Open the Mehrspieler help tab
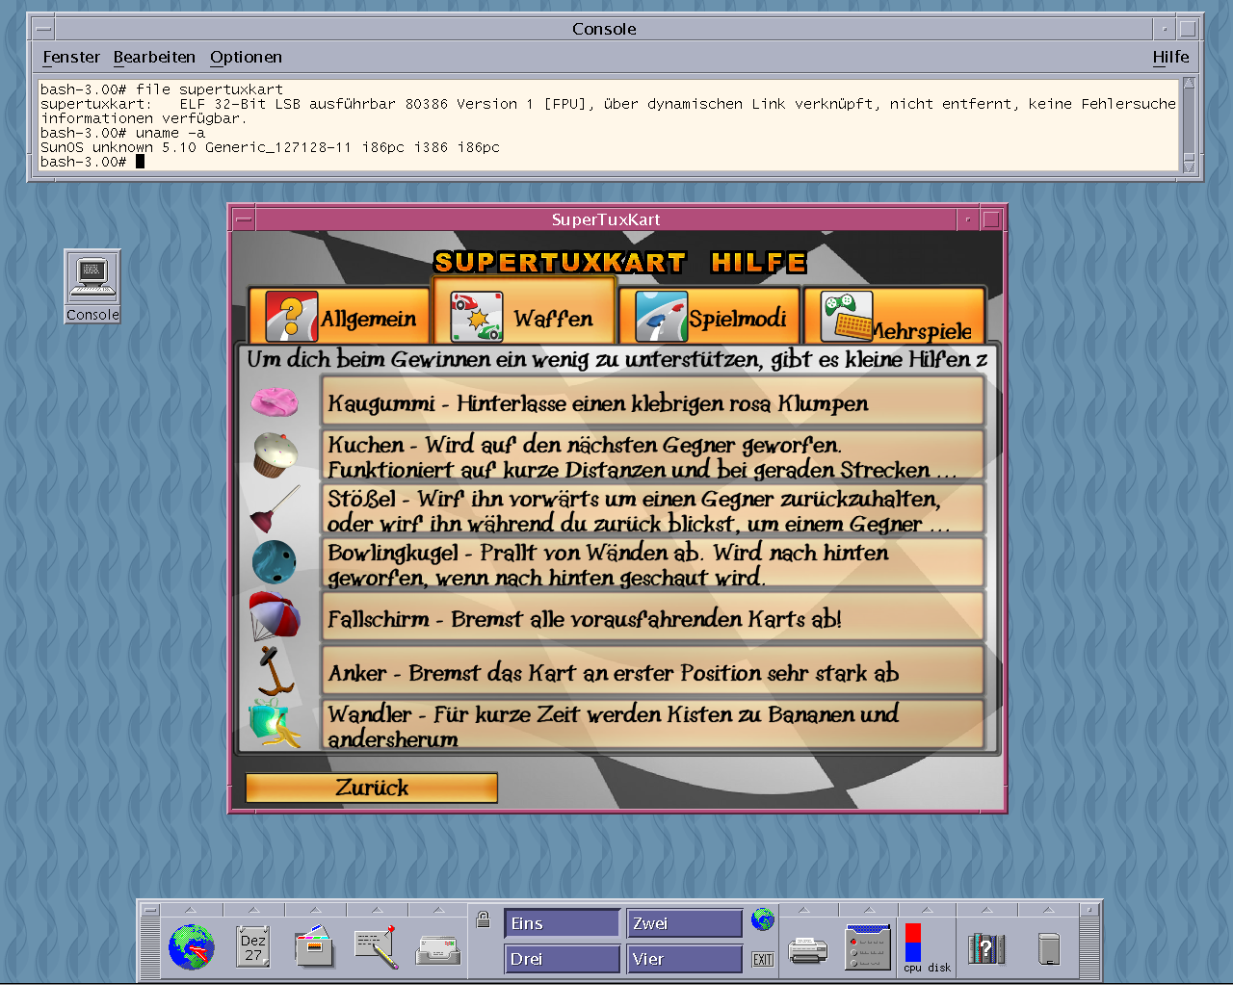The image size is (1233, 985). pyautogui.click(x=895, y=316)
